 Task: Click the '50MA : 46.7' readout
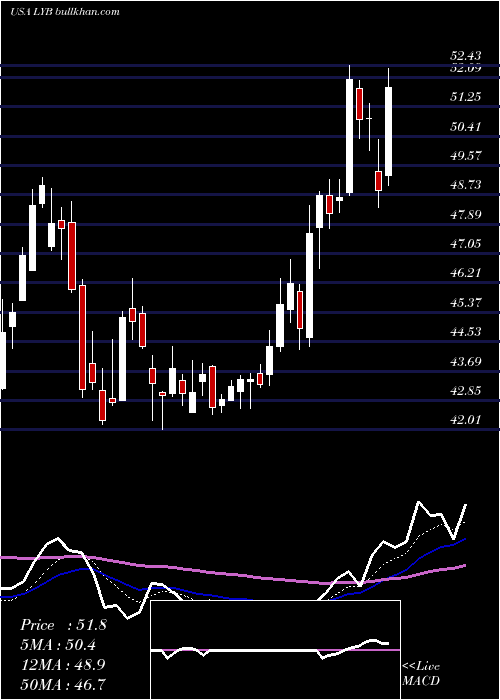pyautogui.click(x=63, y=684)
